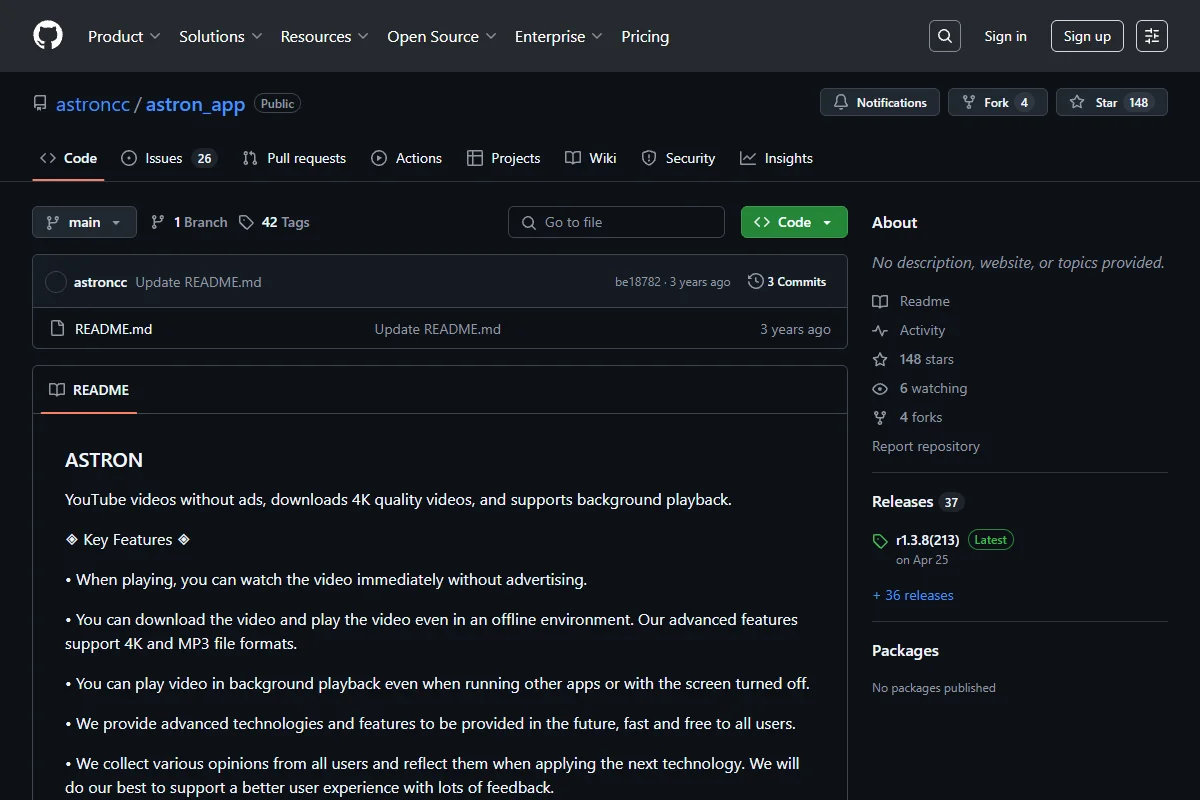Open the + 36 releases link

pos(913,595)
